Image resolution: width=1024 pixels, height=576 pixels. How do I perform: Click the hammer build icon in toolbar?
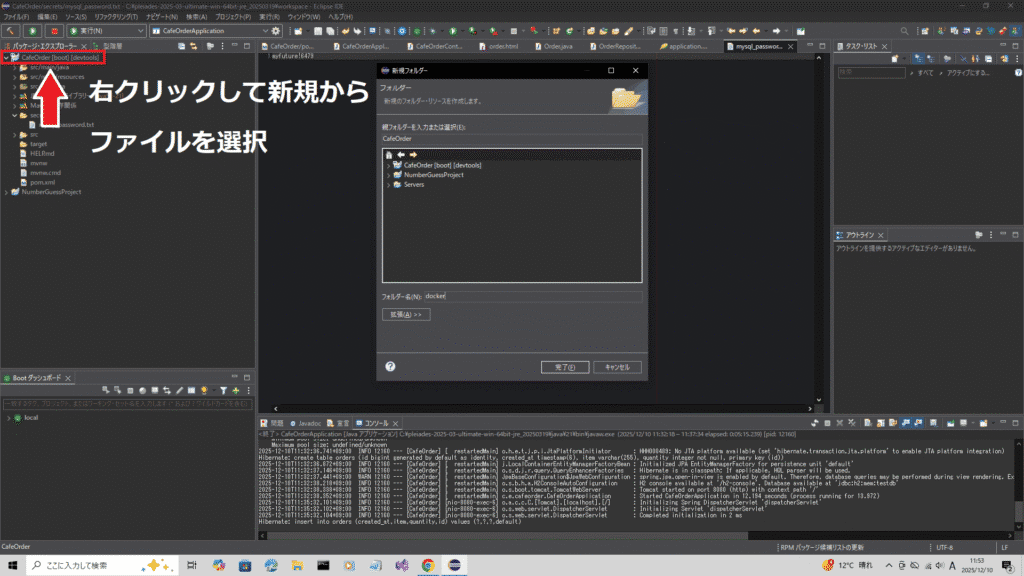pos(12,31)
